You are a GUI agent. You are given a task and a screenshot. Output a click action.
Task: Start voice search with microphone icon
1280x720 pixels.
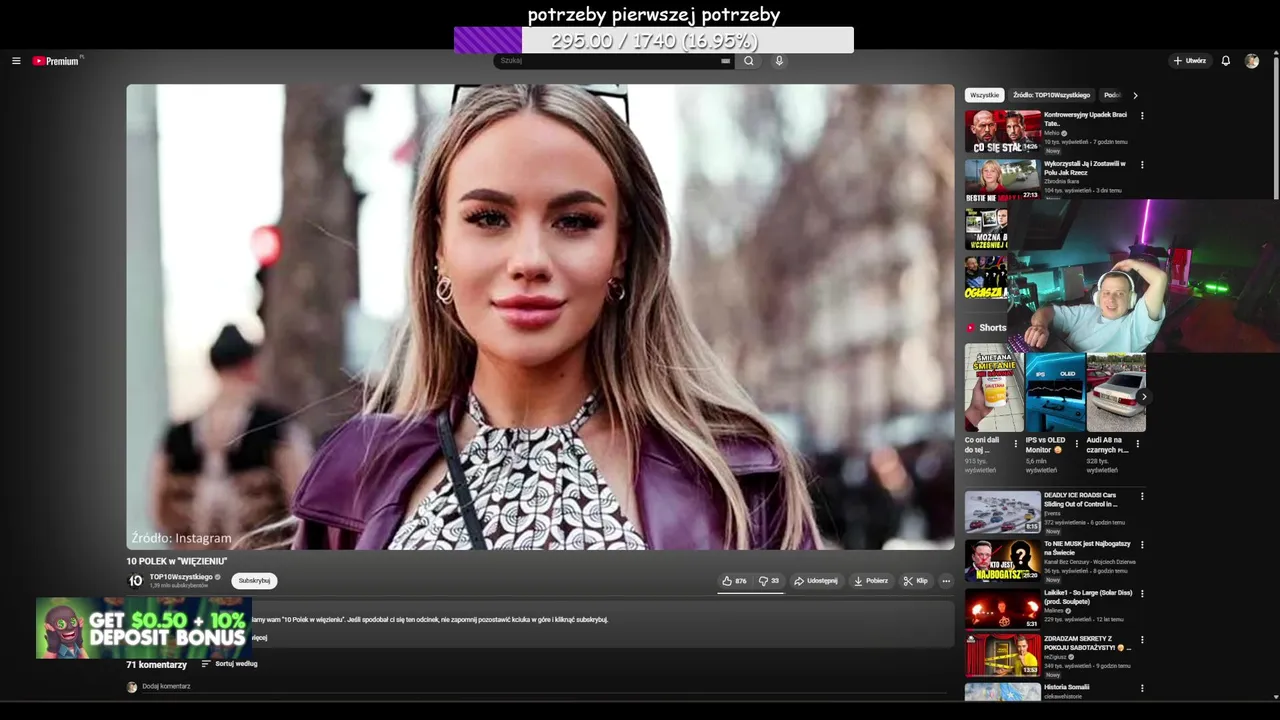779,61
